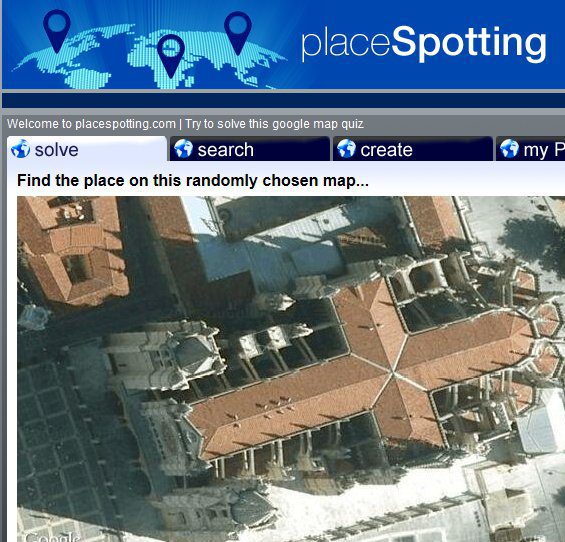Click center of the cross-shaped red roof

tap(395, 374)
